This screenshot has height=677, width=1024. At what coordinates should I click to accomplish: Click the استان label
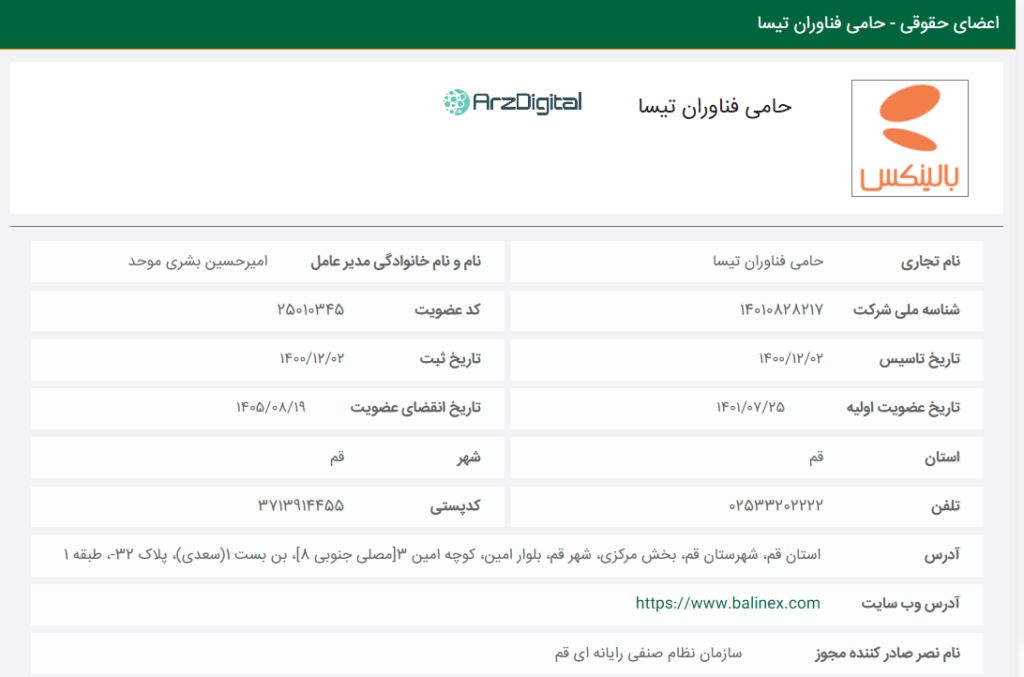(x=942, y=458)
